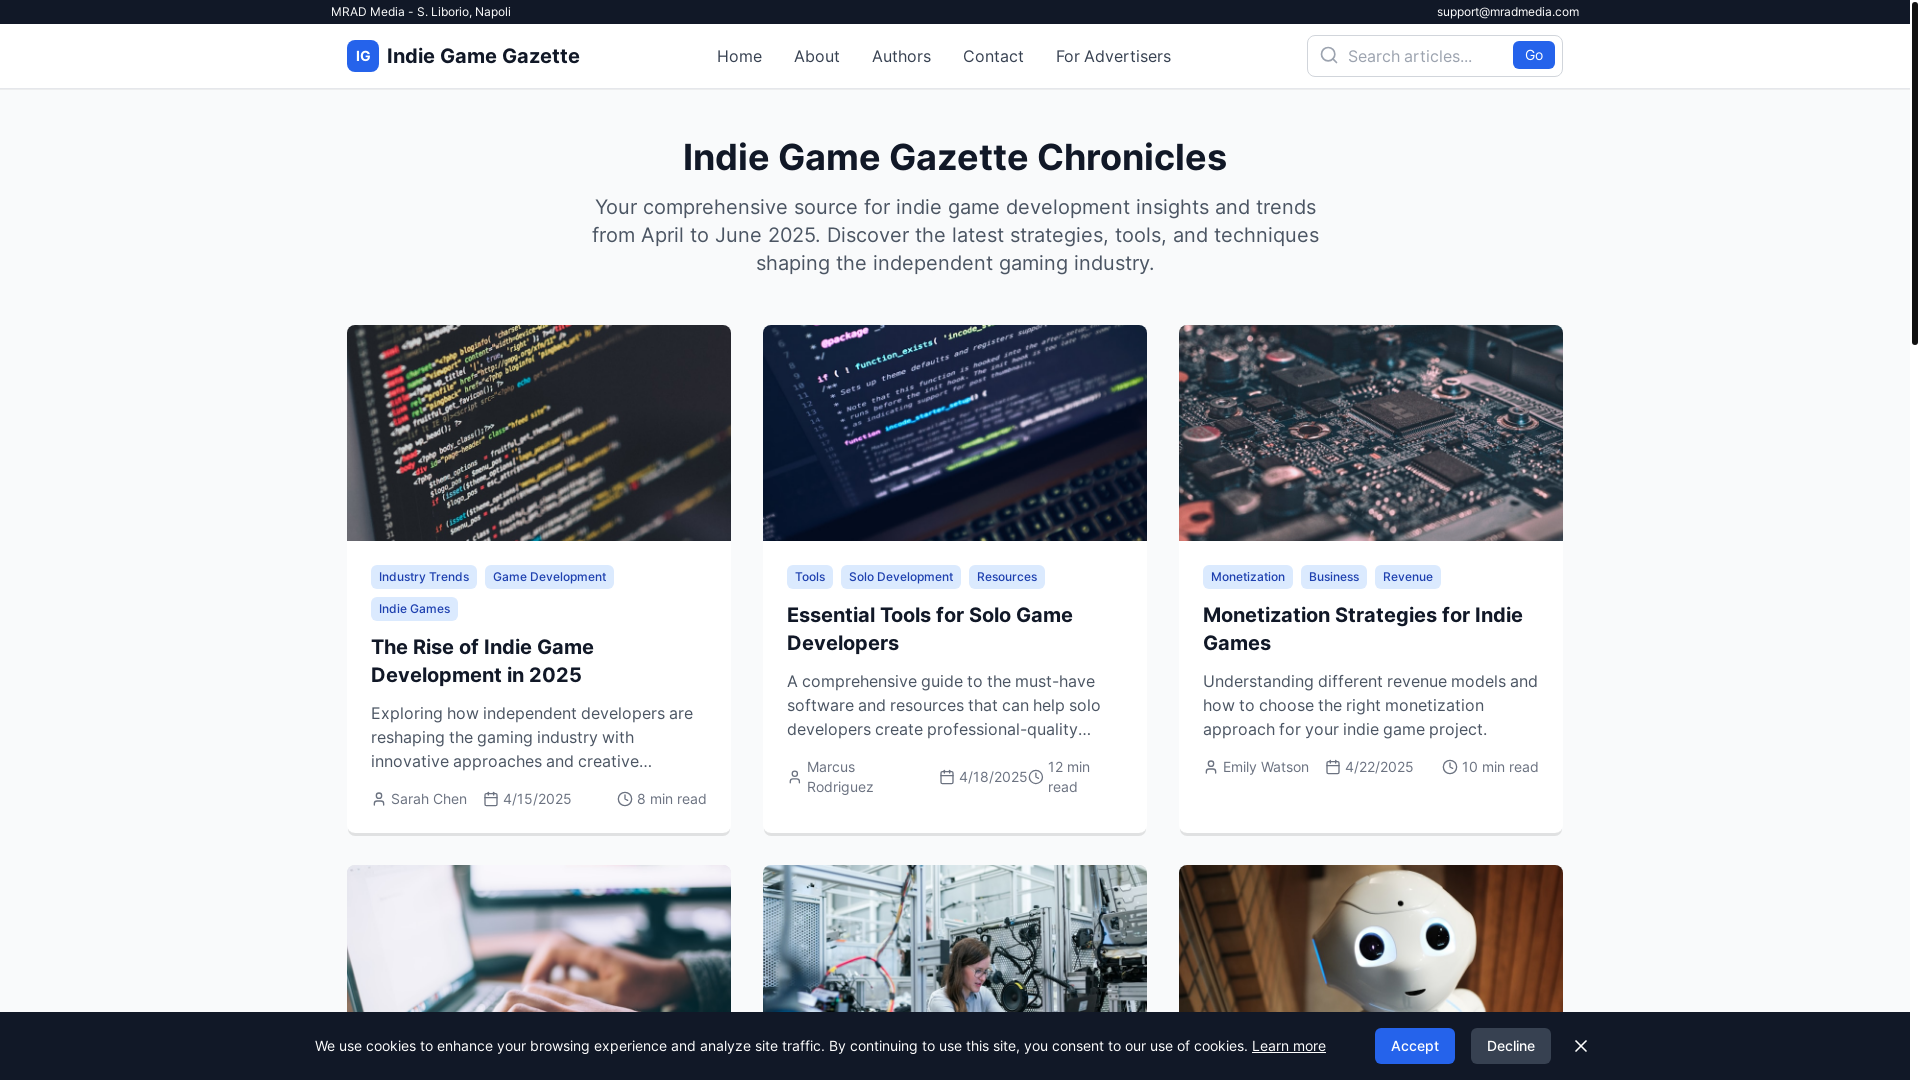Click clock icon beside 8 min read
This screenshot has height=1080, width=1920.
pos(625,799)
